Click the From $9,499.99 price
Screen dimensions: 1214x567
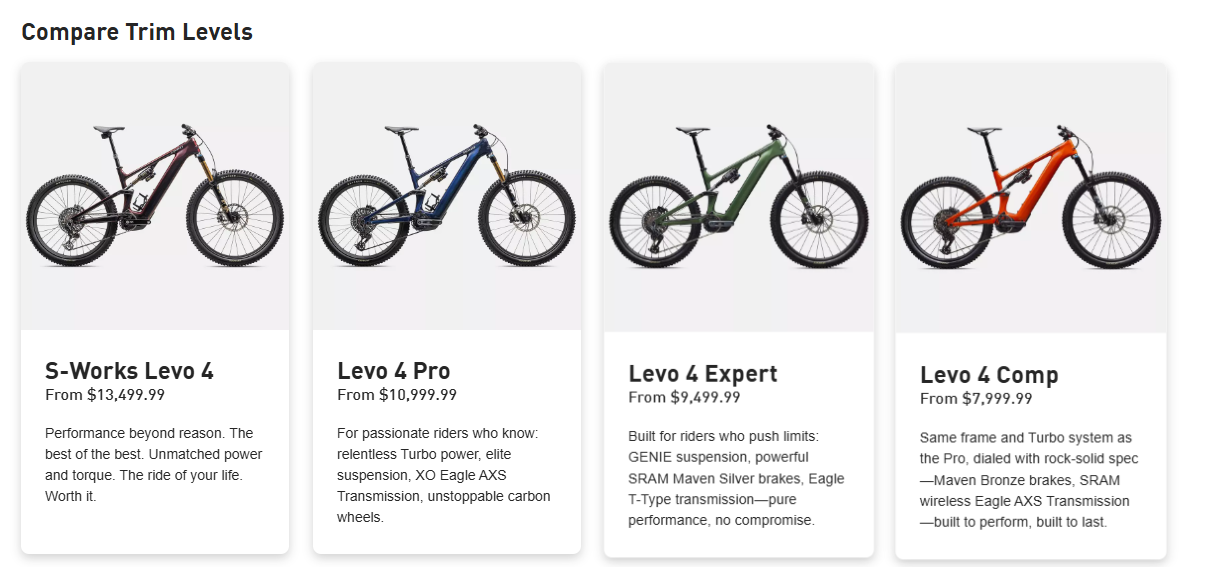[684, 397]
